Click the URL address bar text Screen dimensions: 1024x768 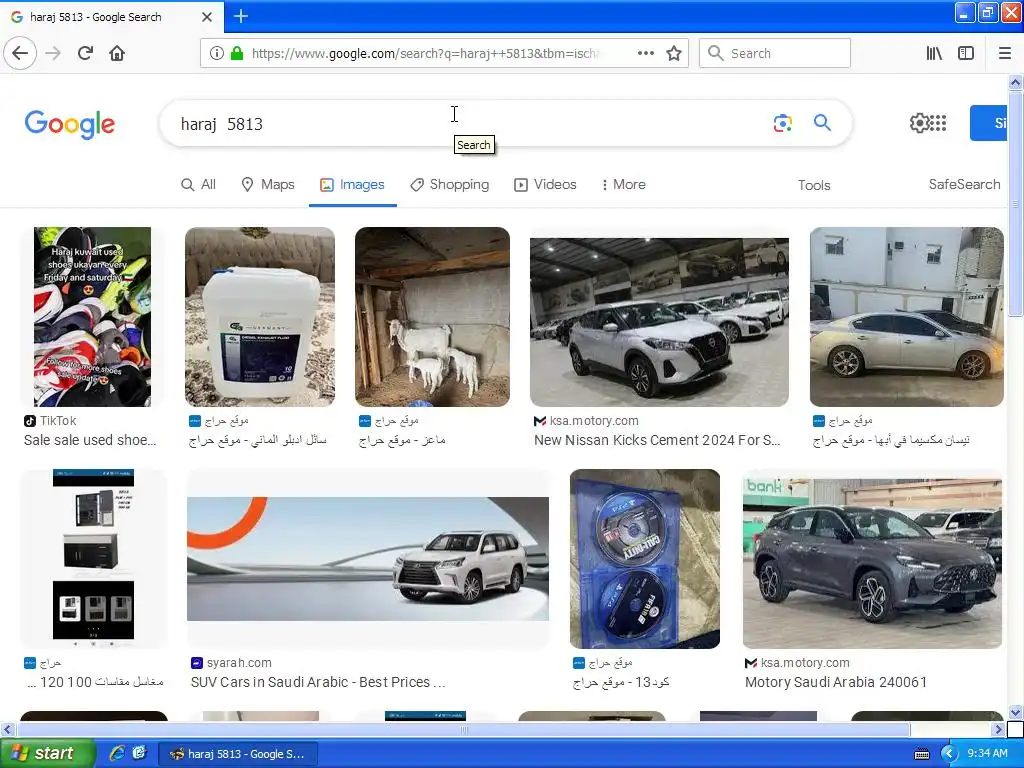click(424, 54)
